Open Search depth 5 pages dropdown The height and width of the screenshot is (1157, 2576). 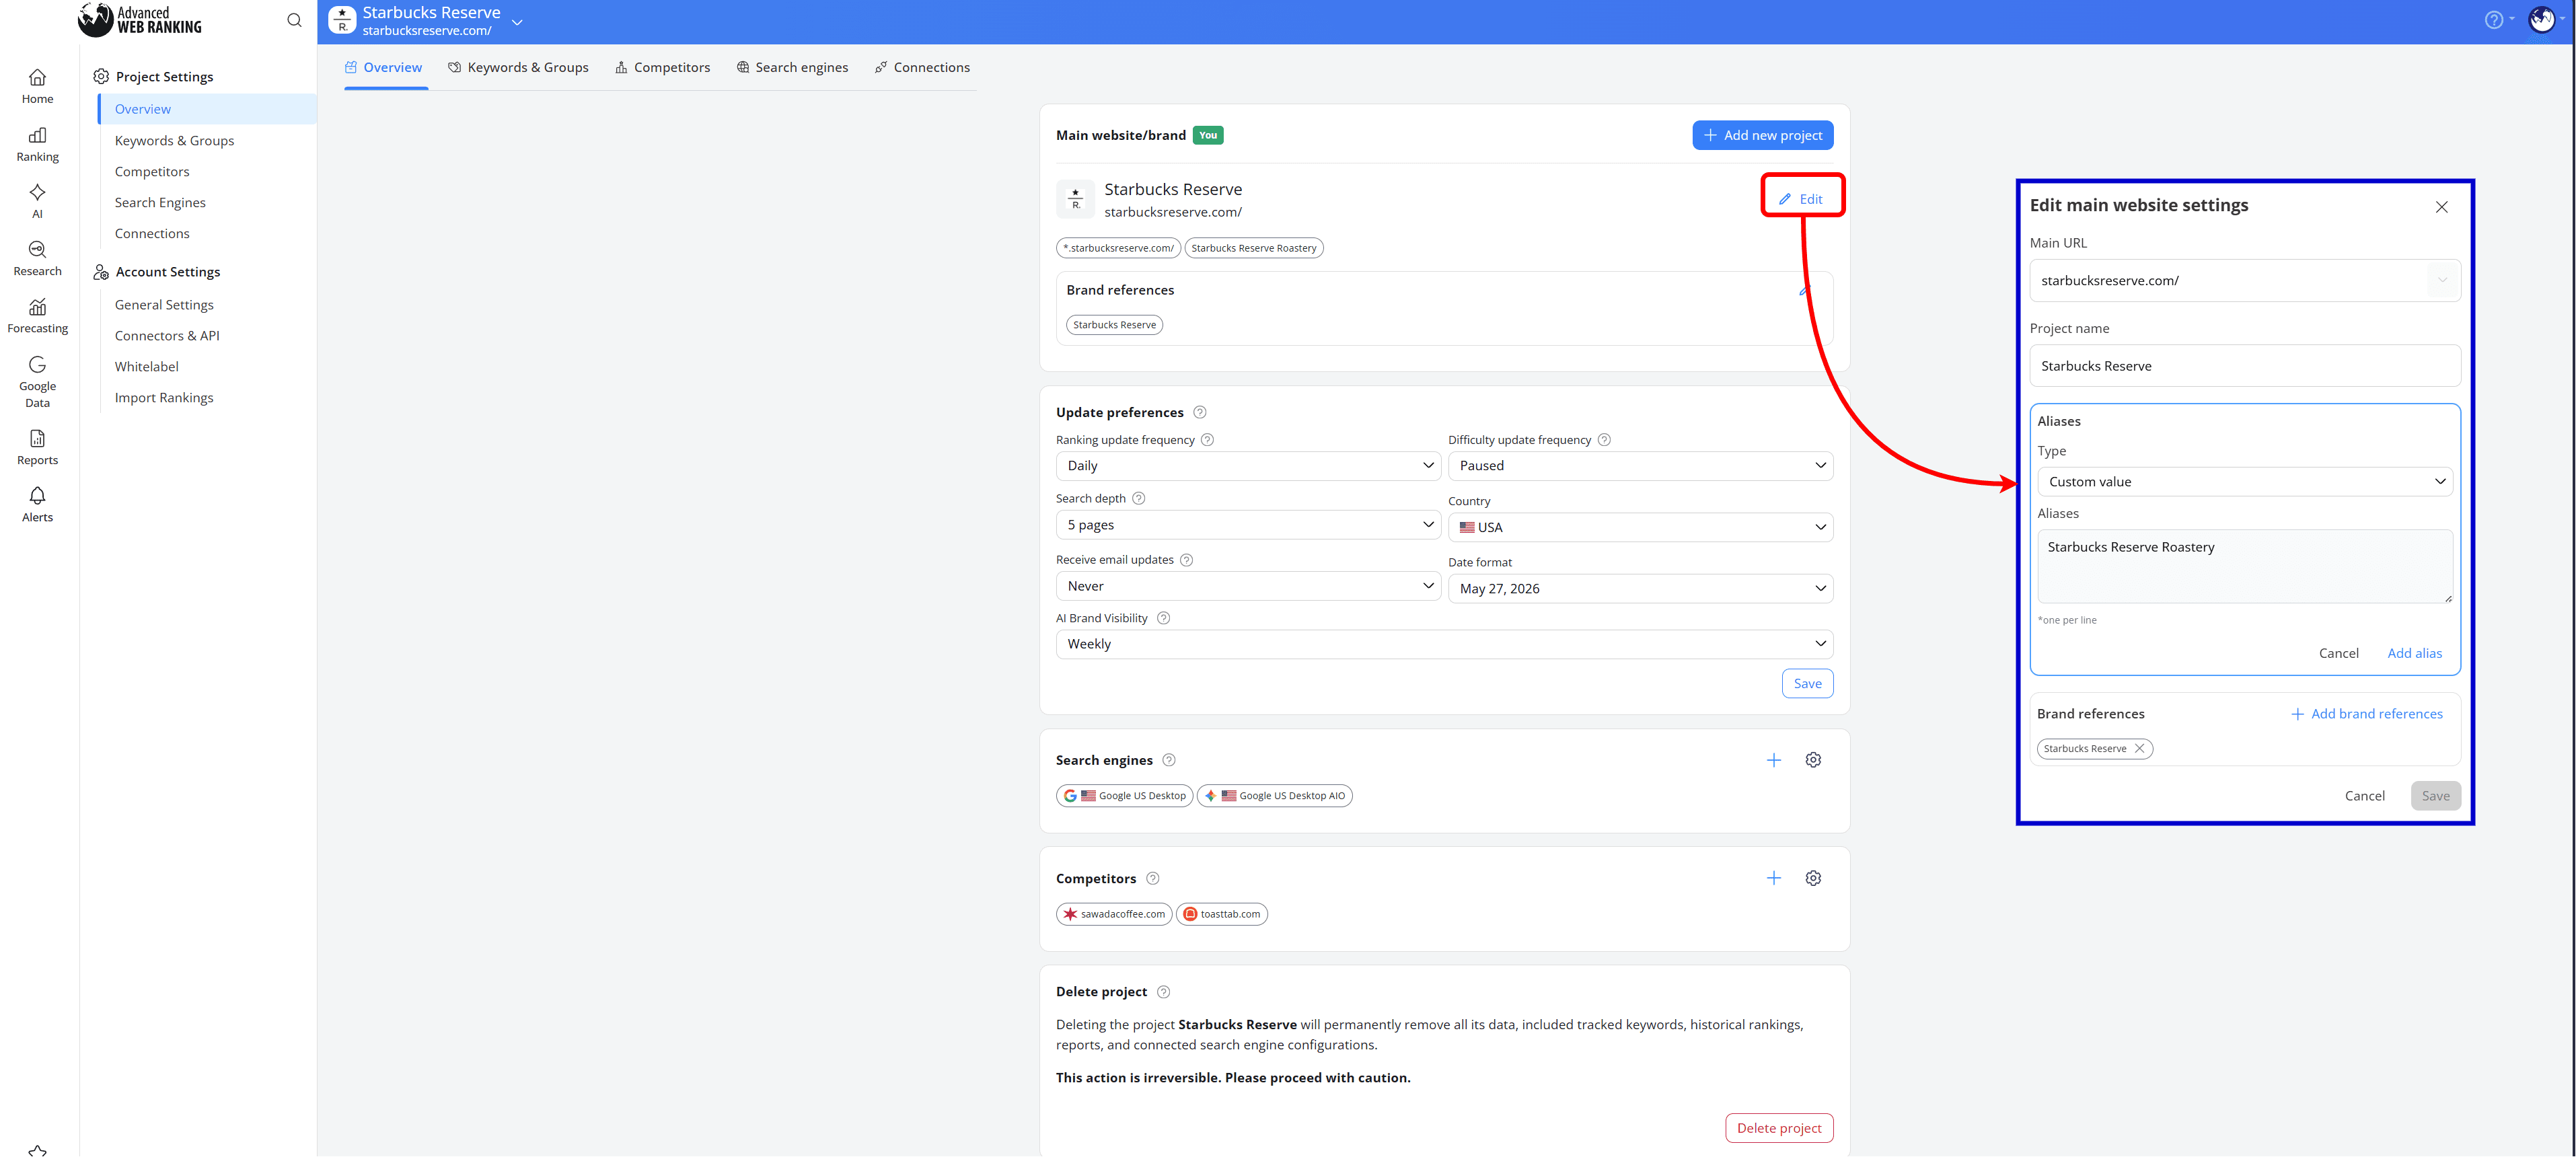click(x=1248, y=525)
